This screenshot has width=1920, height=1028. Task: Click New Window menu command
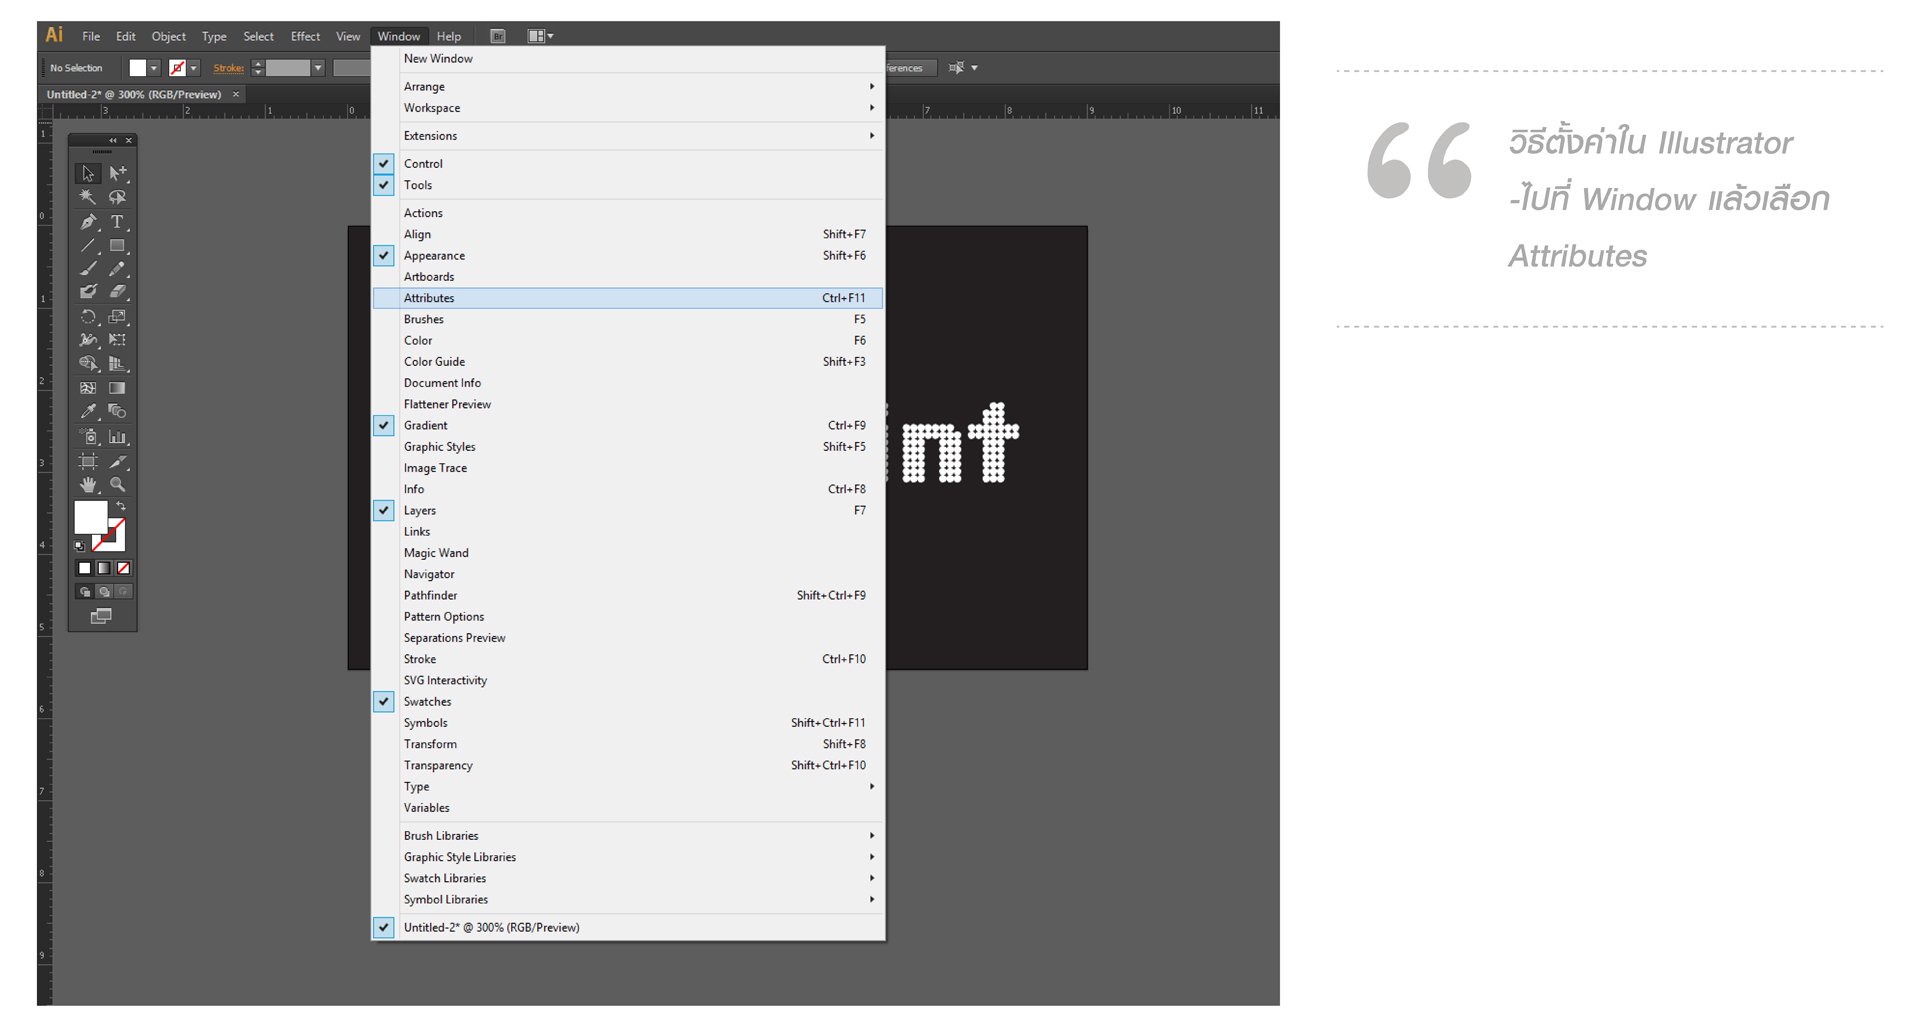[x=438, y=59]
